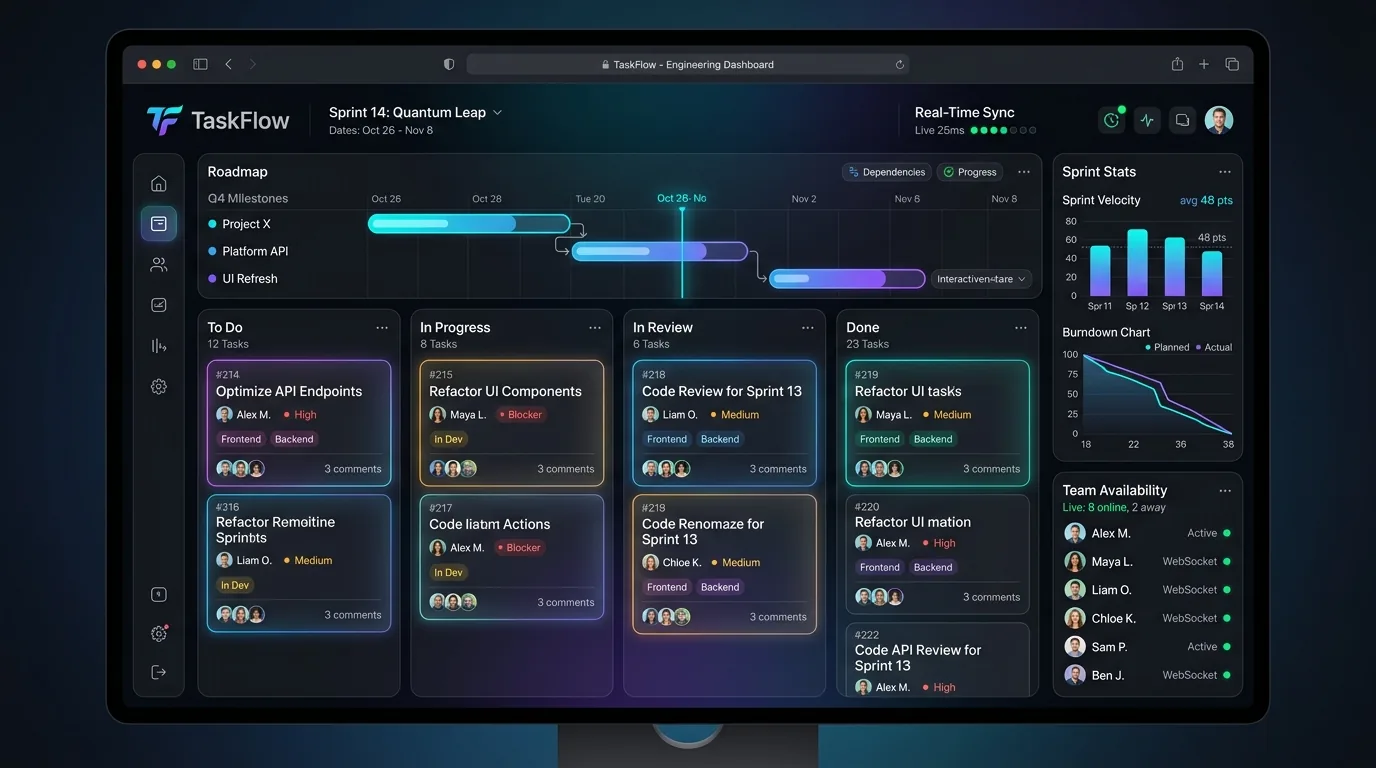The image size is (1376, 768).
Task: Expand the Sprint 14: Quantum Leap dropdown
Action: [415, 112]
